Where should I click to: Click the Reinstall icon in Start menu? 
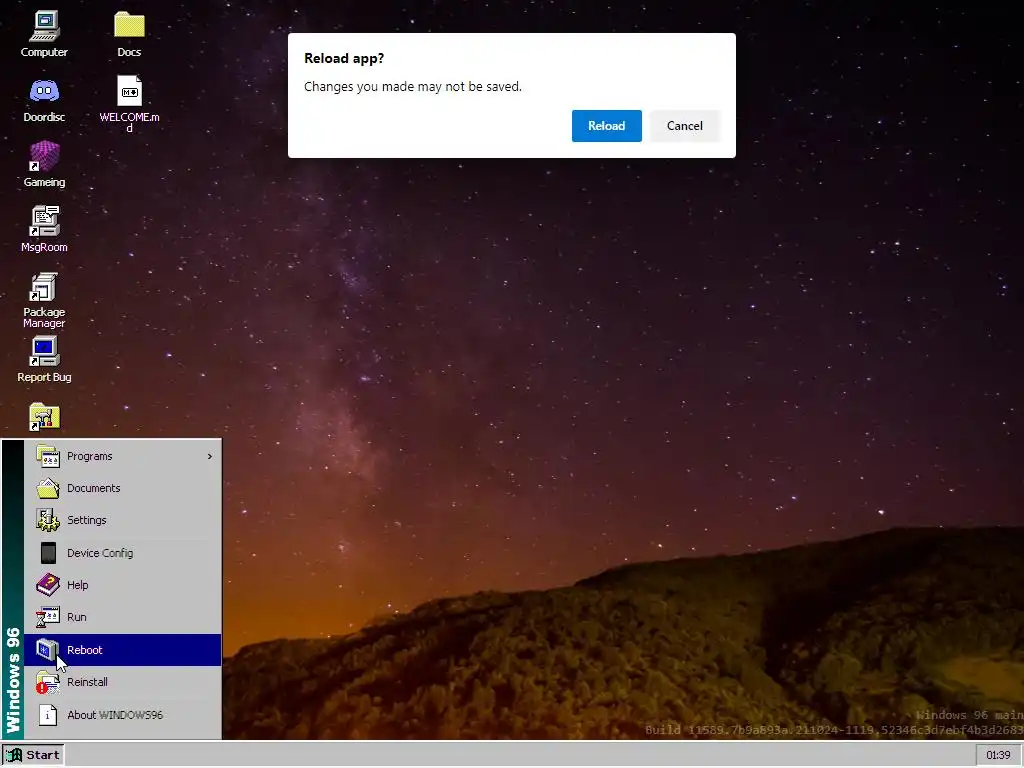[48, 682]
